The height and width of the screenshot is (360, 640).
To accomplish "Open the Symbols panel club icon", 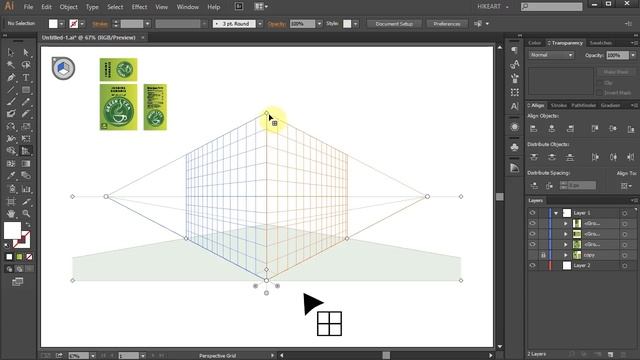I will (515, 147).
